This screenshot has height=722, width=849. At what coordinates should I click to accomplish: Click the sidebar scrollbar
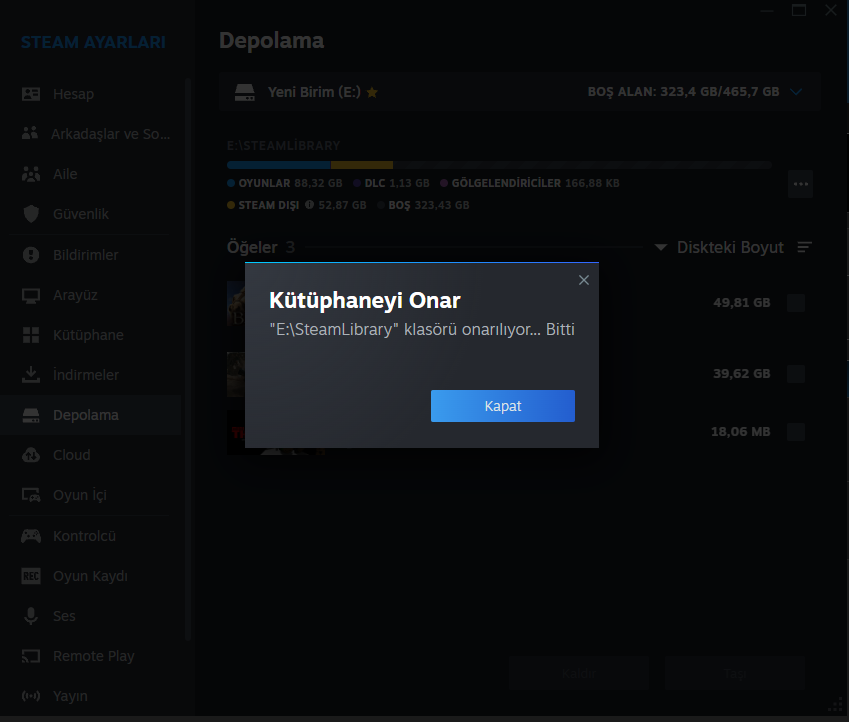188,360
